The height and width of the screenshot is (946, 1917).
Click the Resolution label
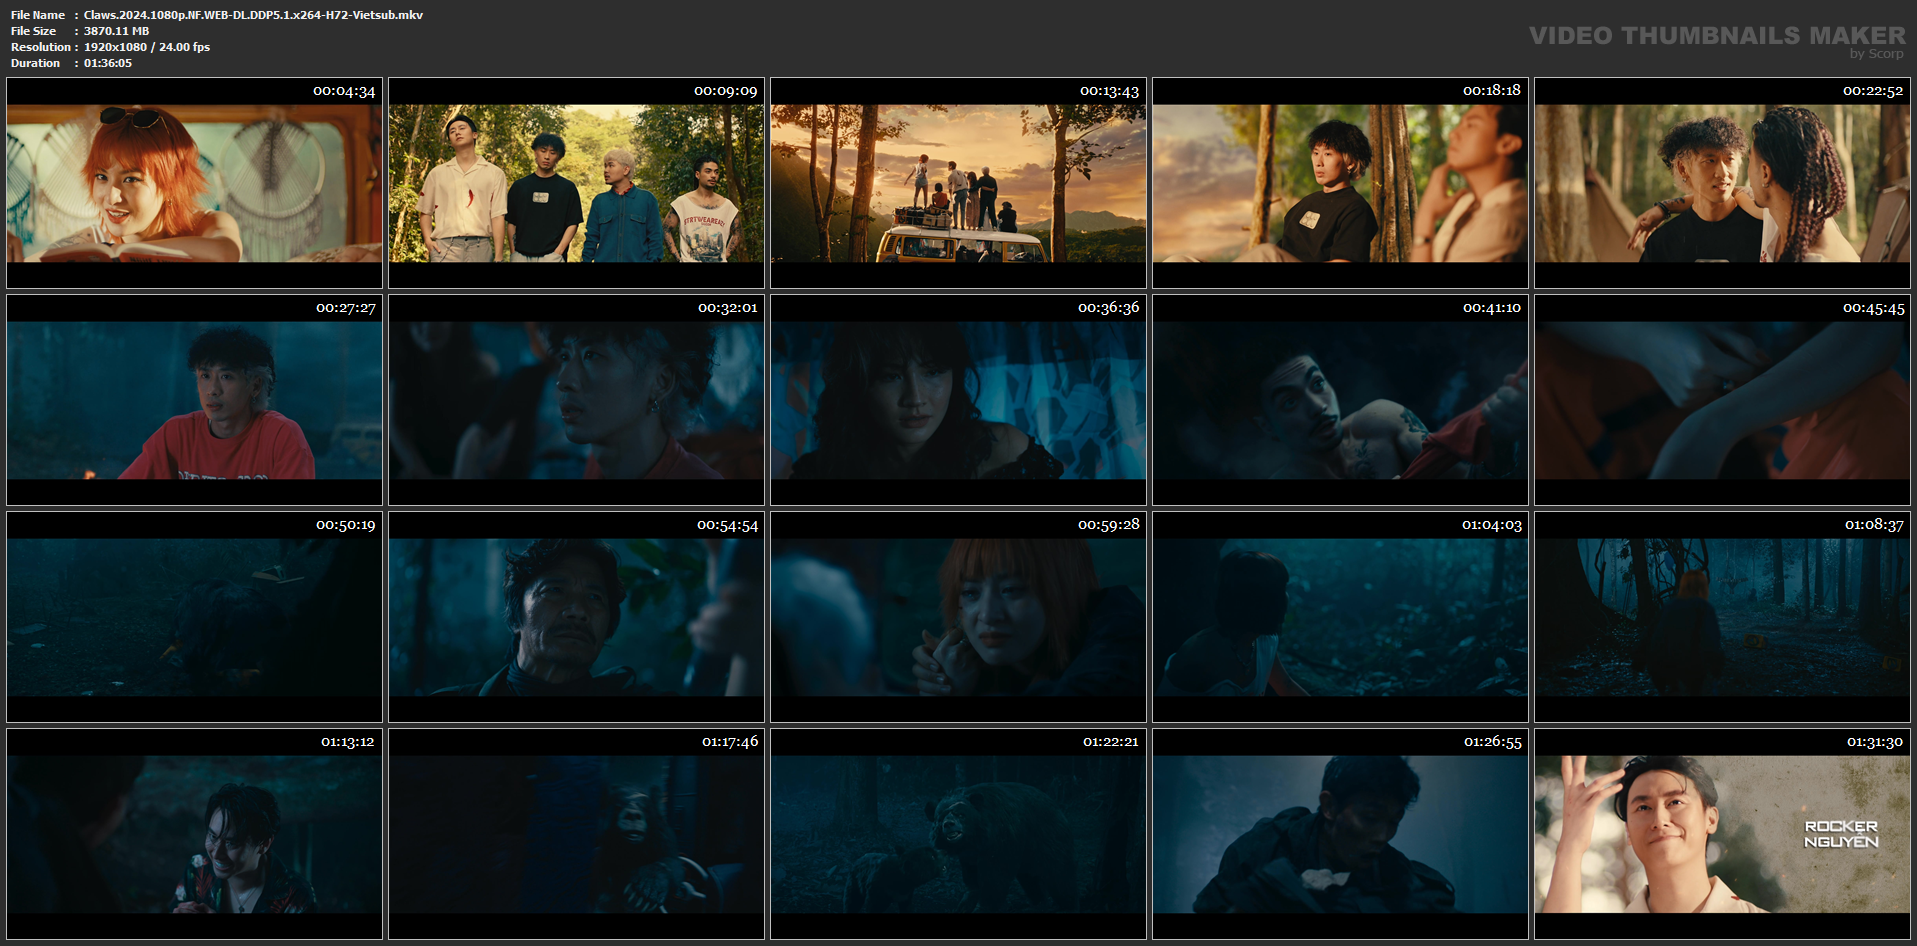point(41,47)
